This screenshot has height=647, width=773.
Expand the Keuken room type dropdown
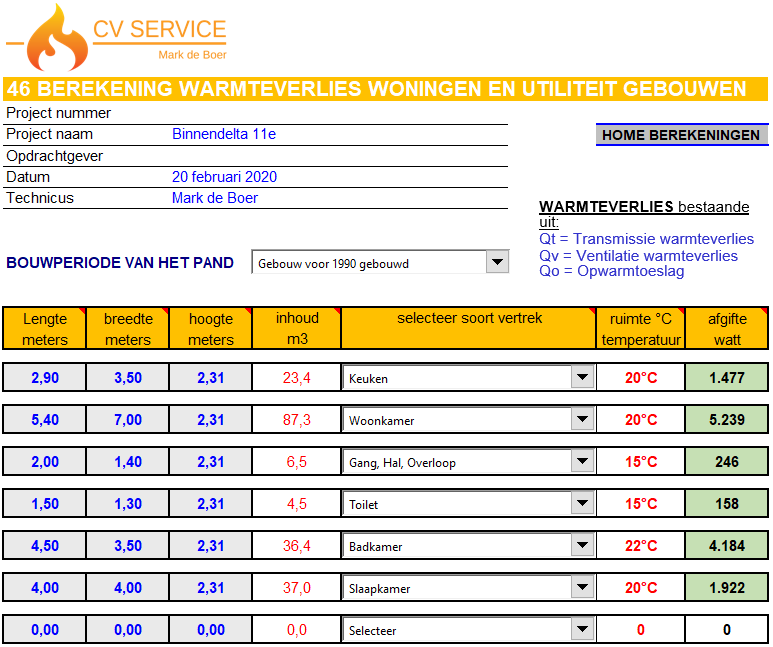[x=582, y=377]
